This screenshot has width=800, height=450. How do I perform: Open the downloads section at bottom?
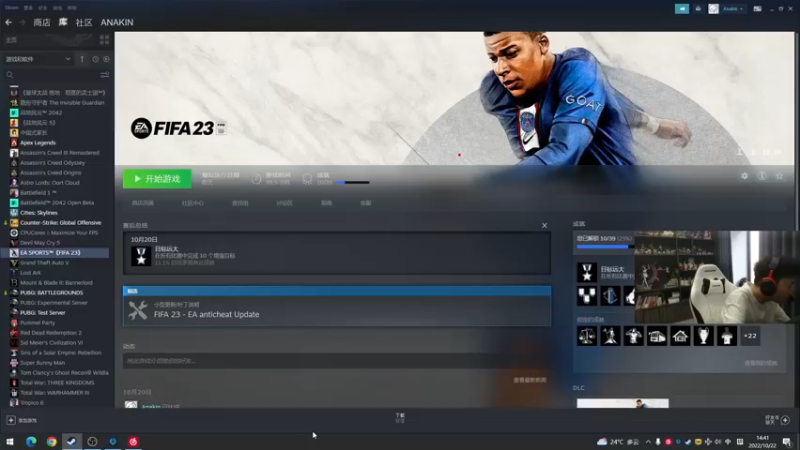tap(400, 418)
